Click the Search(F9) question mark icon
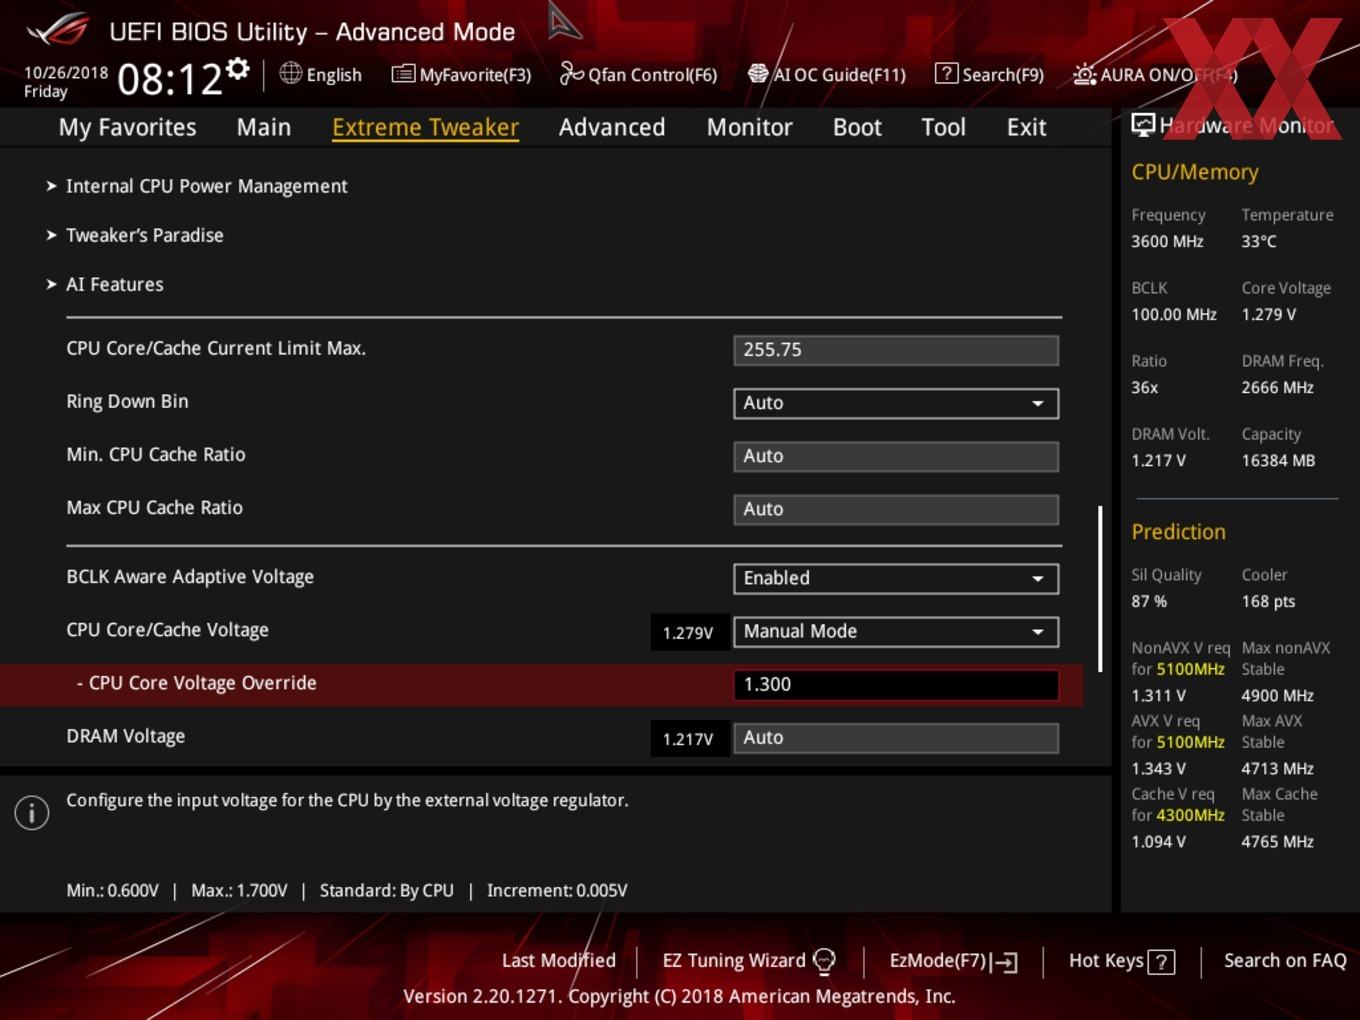This screenshot has width=1360, height=1020. click(x=945, y=73)
